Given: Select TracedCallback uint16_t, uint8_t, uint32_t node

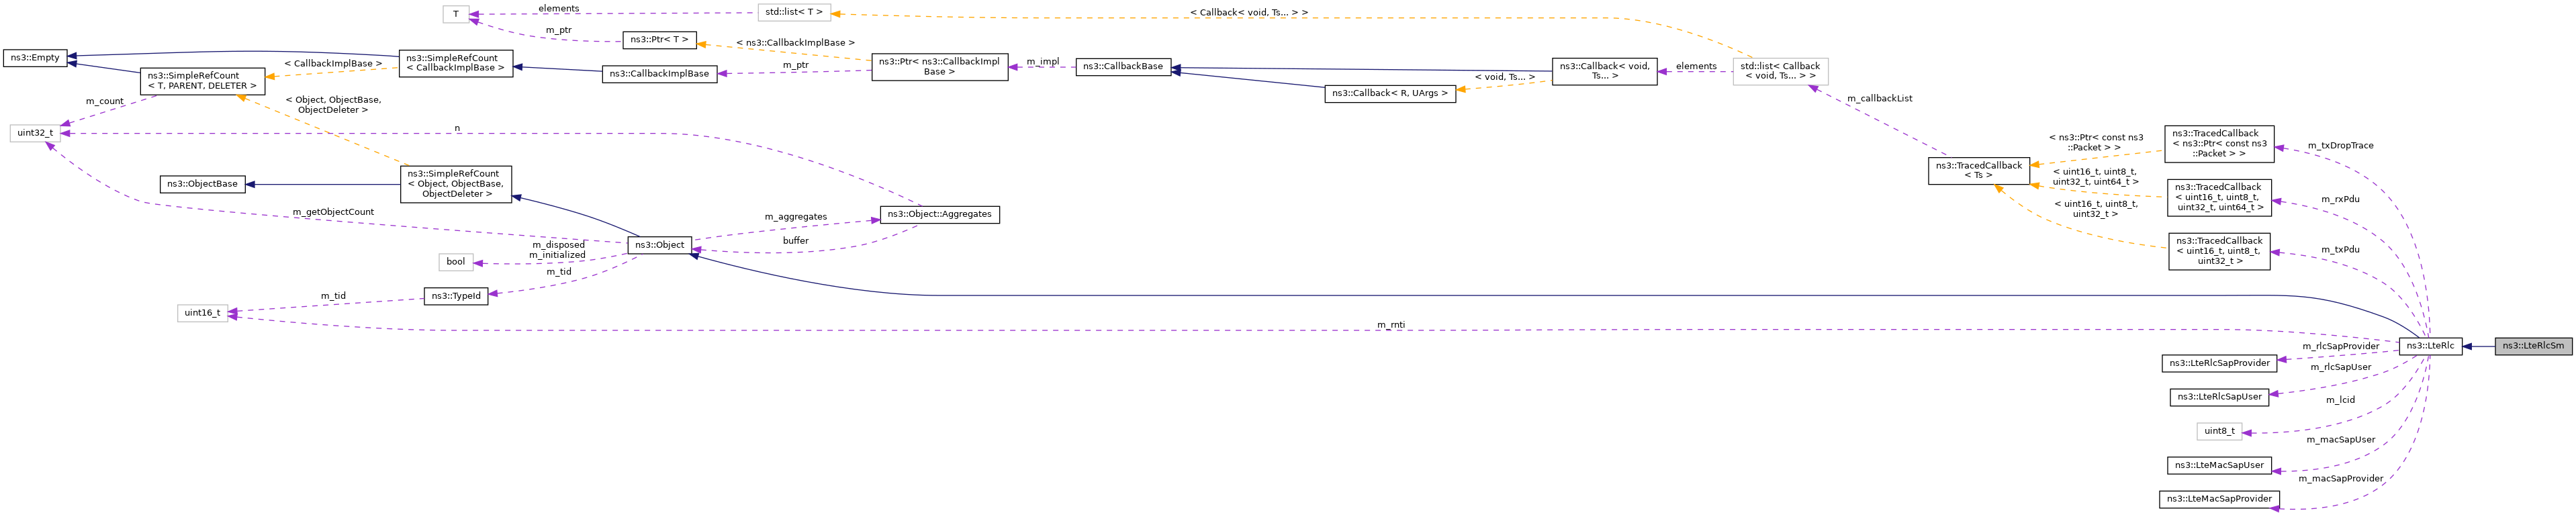Looking at the screenshot, I should click(2219, 252).
